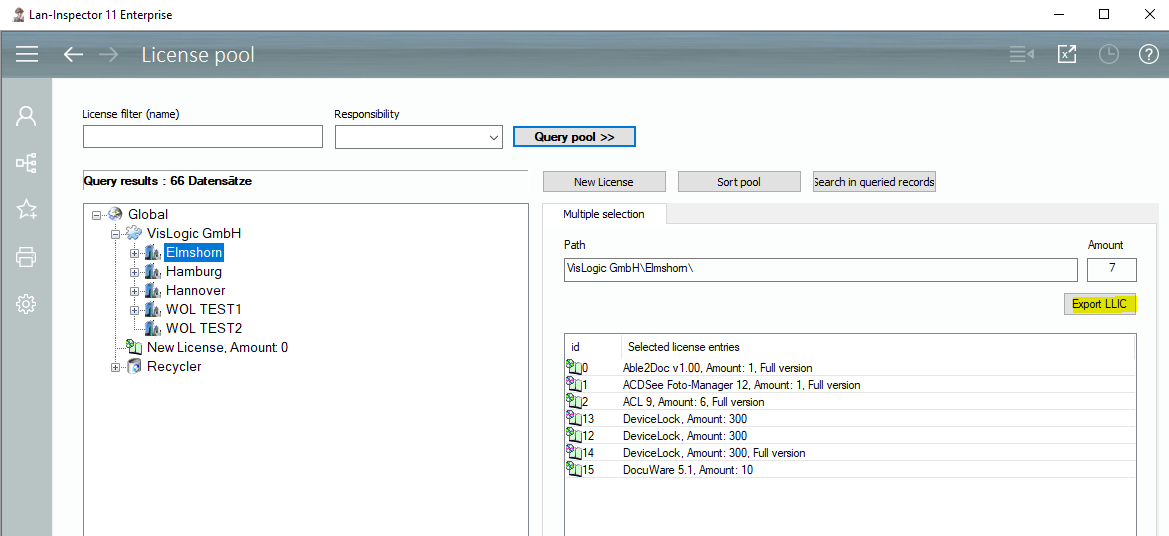Select the DocuWare 5.1 license entry

[687, 470]
